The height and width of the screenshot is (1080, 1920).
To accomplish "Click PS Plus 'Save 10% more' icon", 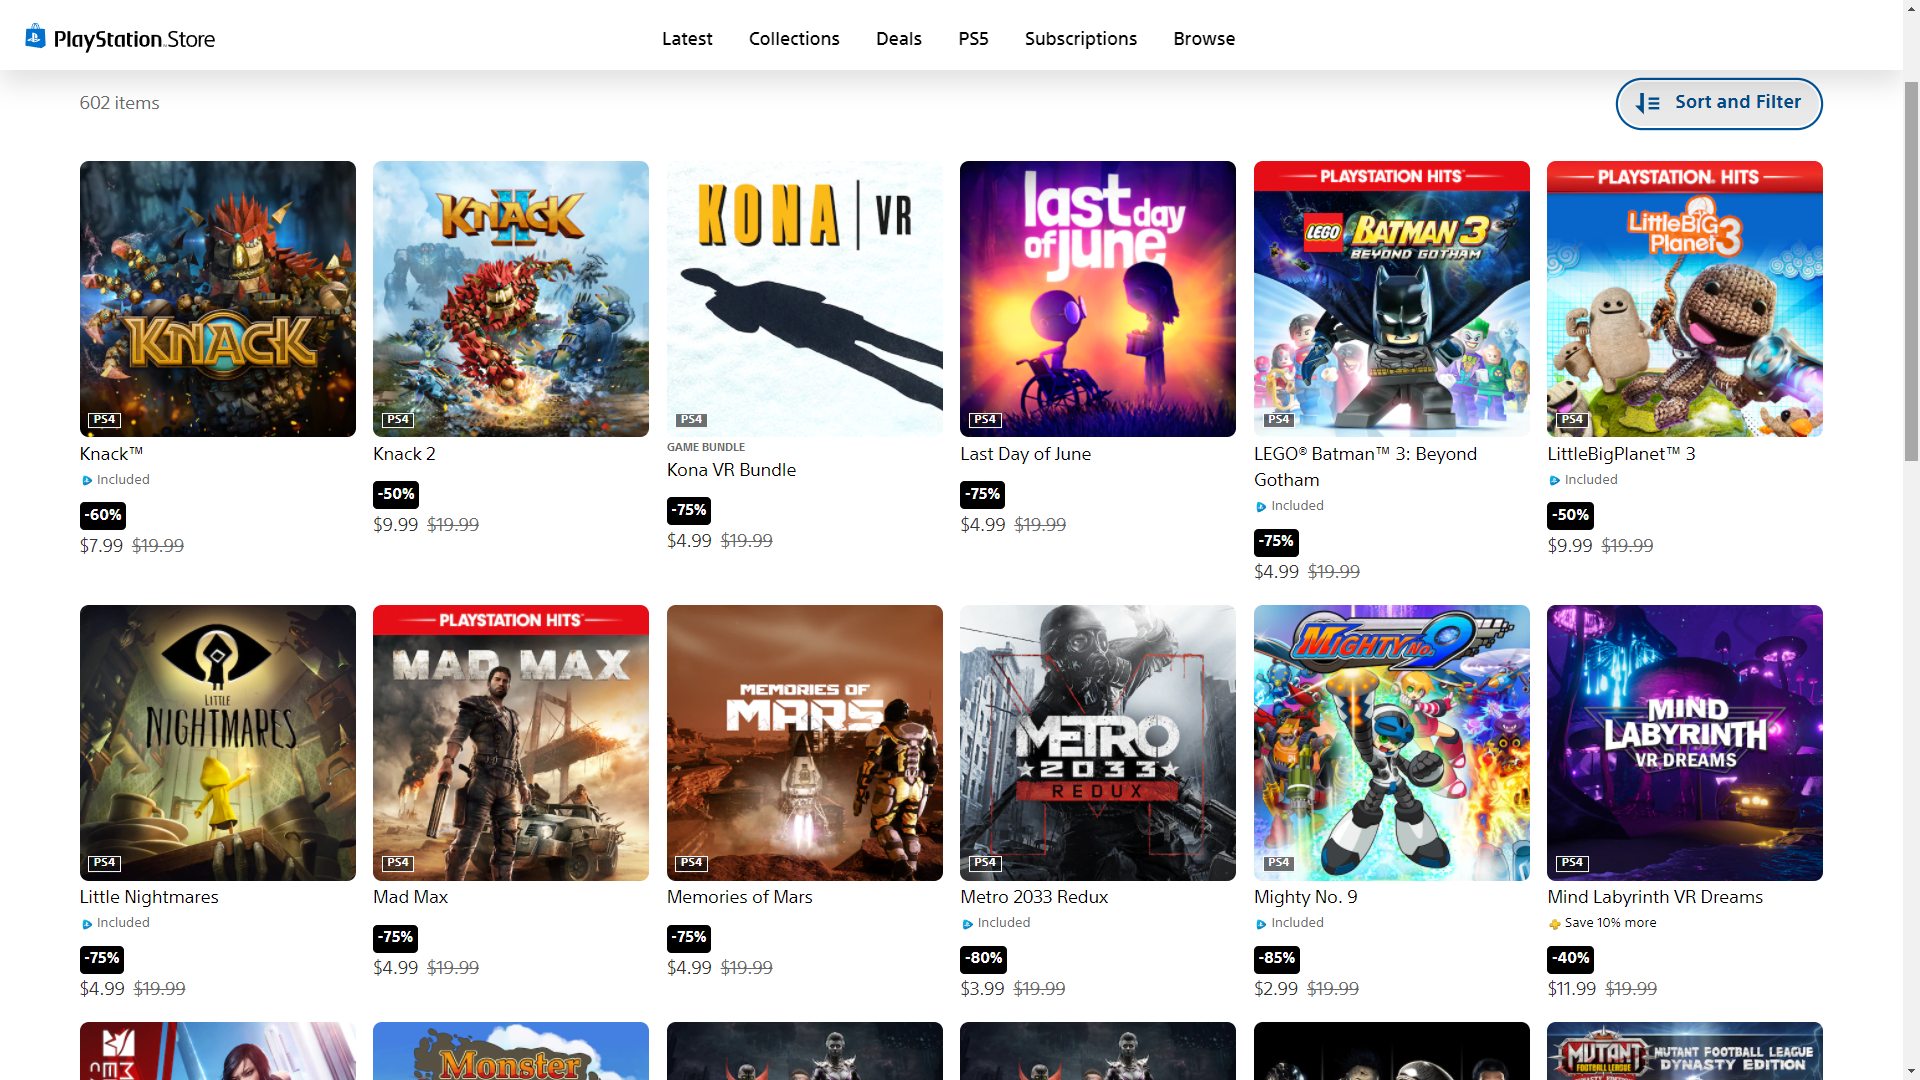I will point(1554,924).
